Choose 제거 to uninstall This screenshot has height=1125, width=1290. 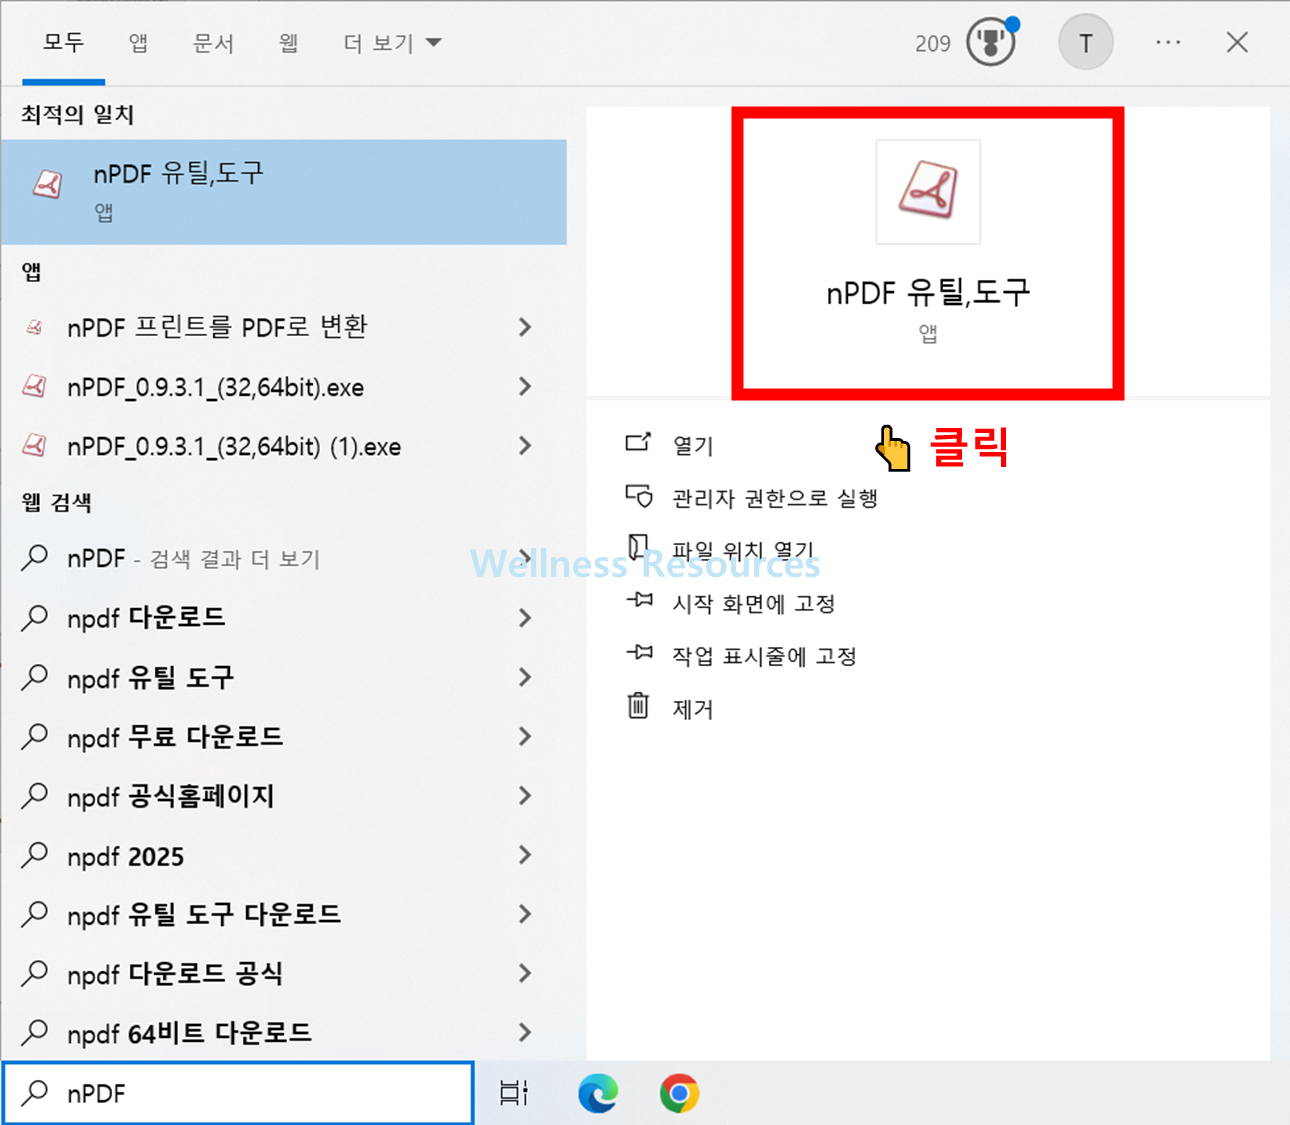(693, 709)
